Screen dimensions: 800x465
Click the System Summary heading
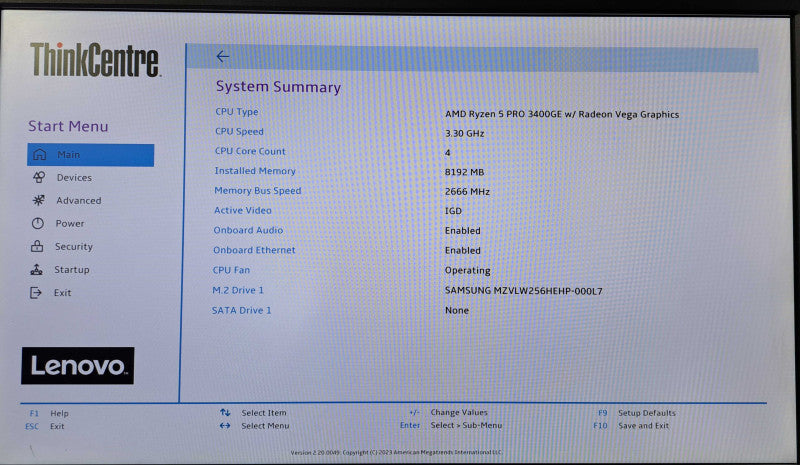pos(278,87)
